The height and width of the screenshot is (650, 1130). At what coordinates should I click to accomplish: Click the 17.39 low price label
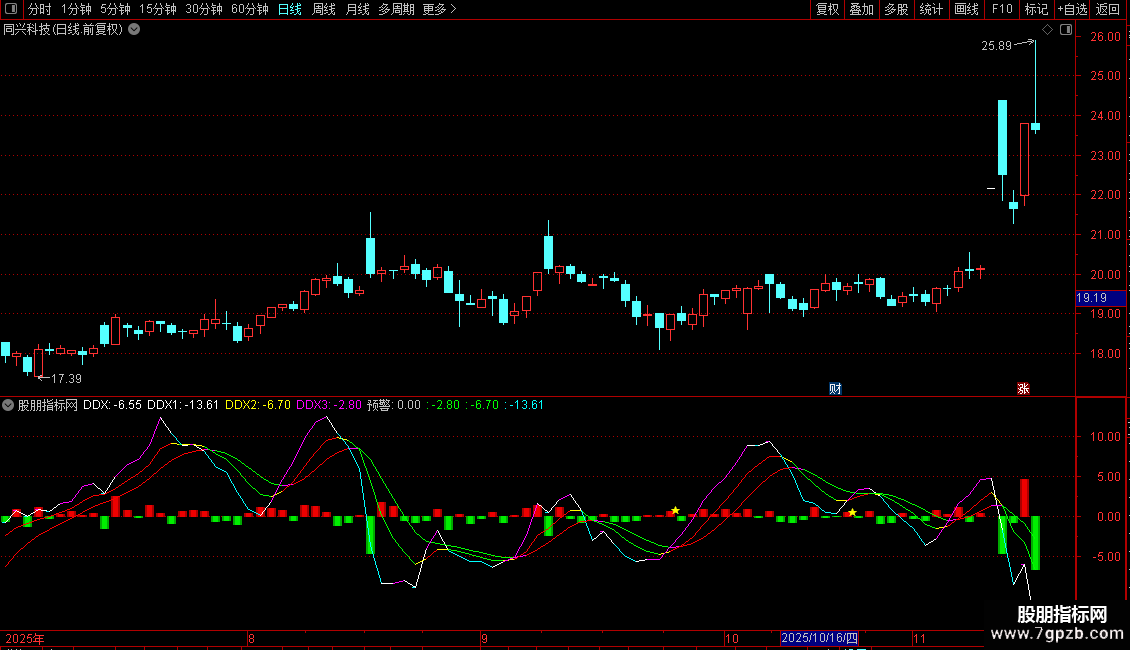coord(66,378)
